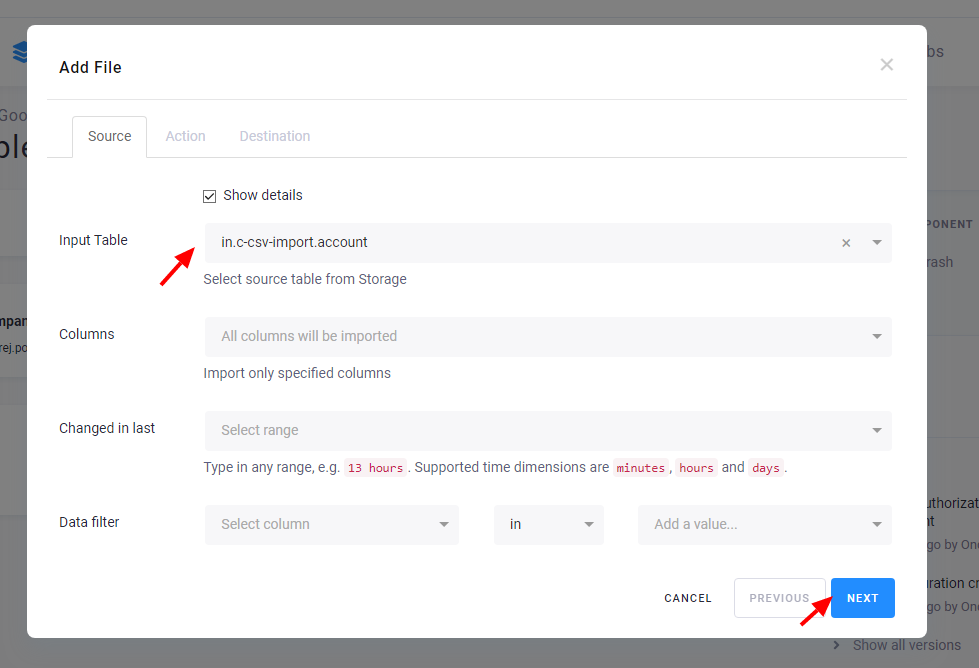
Task: Click the 'Import only specified columns' hint
Action: [297, 373]
